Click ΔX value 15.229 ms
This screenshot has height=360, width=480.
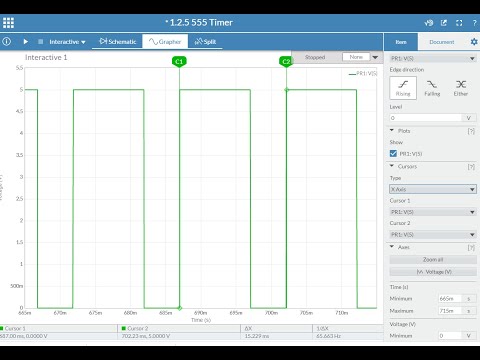(x=257, y=336)
